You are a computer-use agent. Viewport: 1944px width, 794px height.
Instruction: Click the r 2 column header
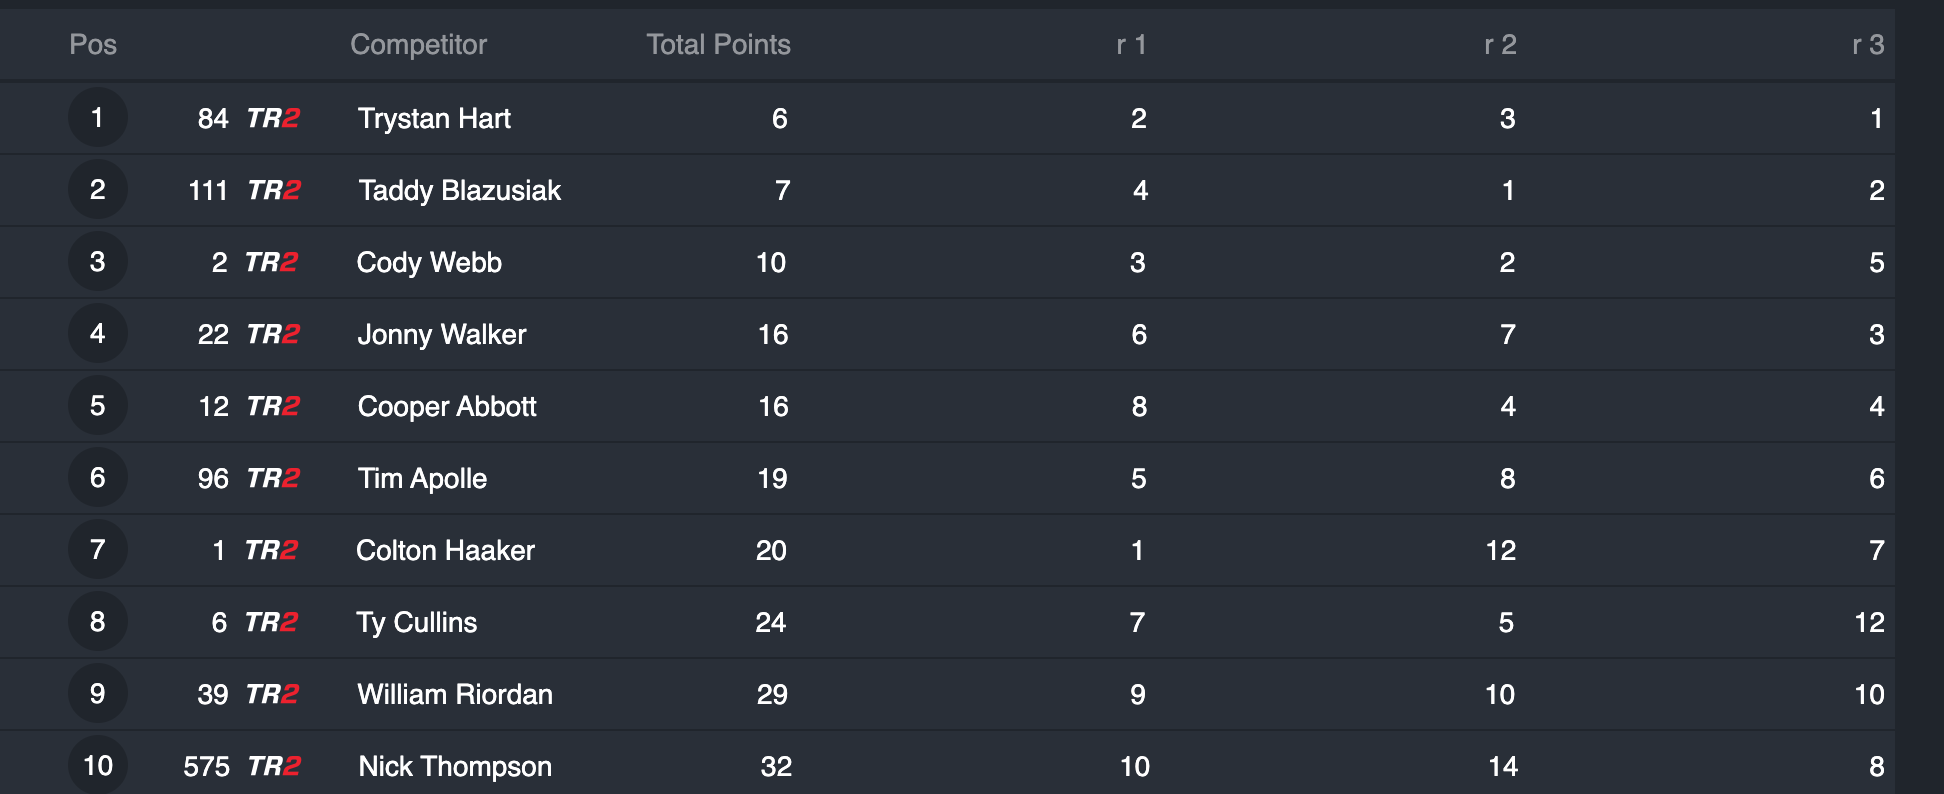coord(1500,45)
